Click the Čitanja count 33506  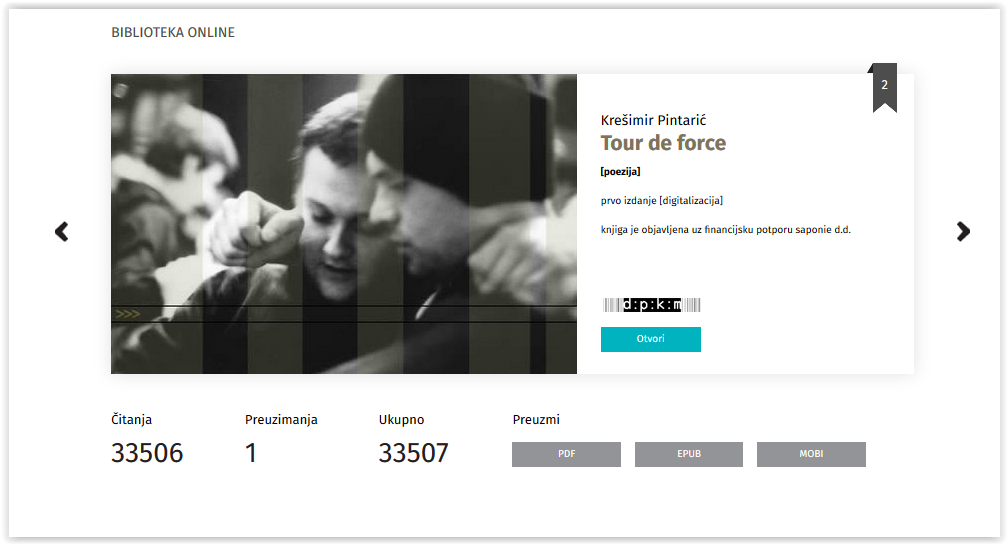pos(147,453)
